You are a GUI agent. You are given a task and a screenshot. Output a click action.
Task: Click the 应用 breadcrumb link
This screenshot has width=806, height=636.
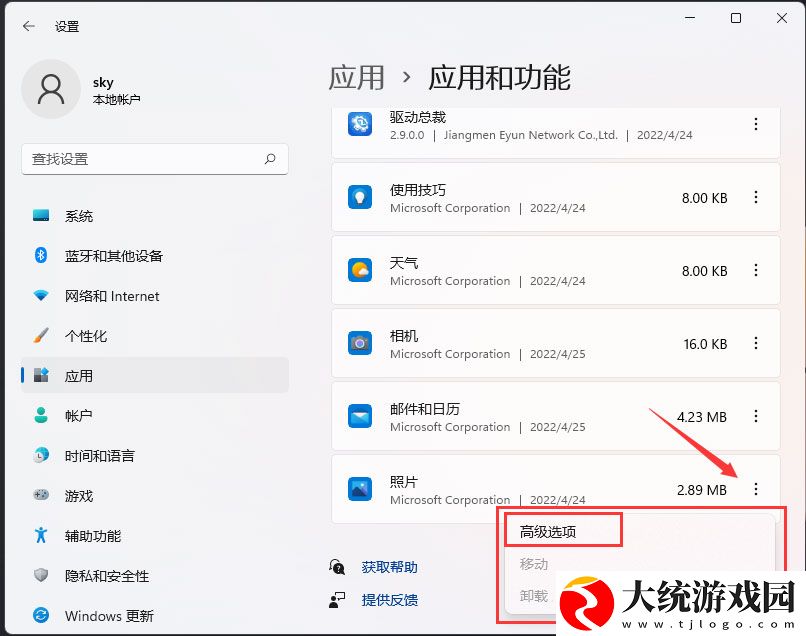point(356,78)
